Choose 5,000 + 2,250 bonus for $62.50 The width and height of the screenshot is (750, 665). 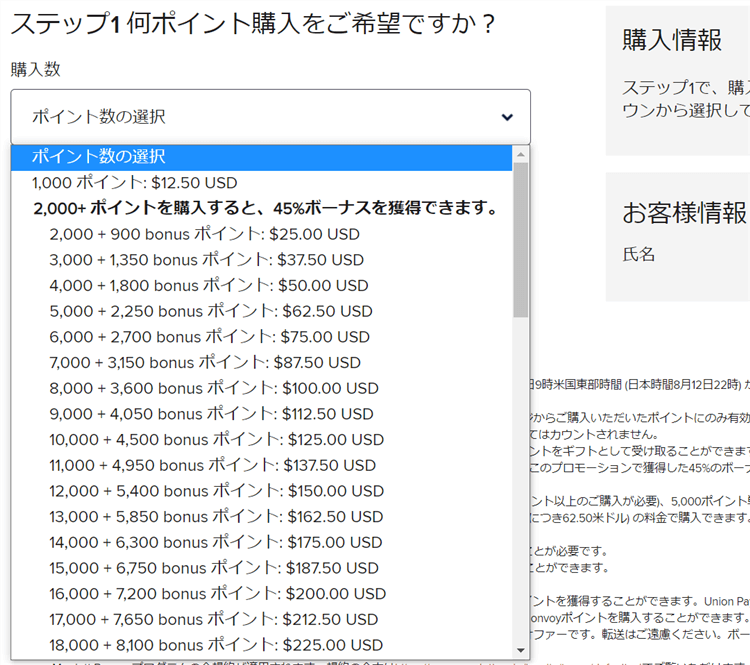pos(210,311)
